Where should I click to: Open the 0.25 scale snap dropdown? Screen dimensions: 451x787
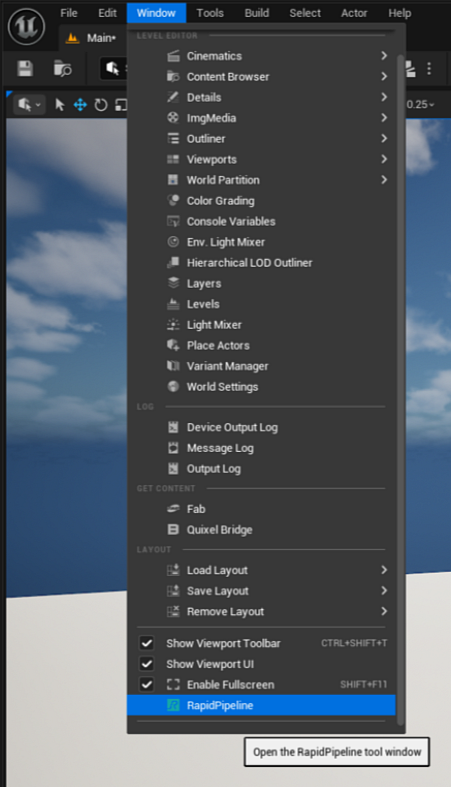point(420,104)
